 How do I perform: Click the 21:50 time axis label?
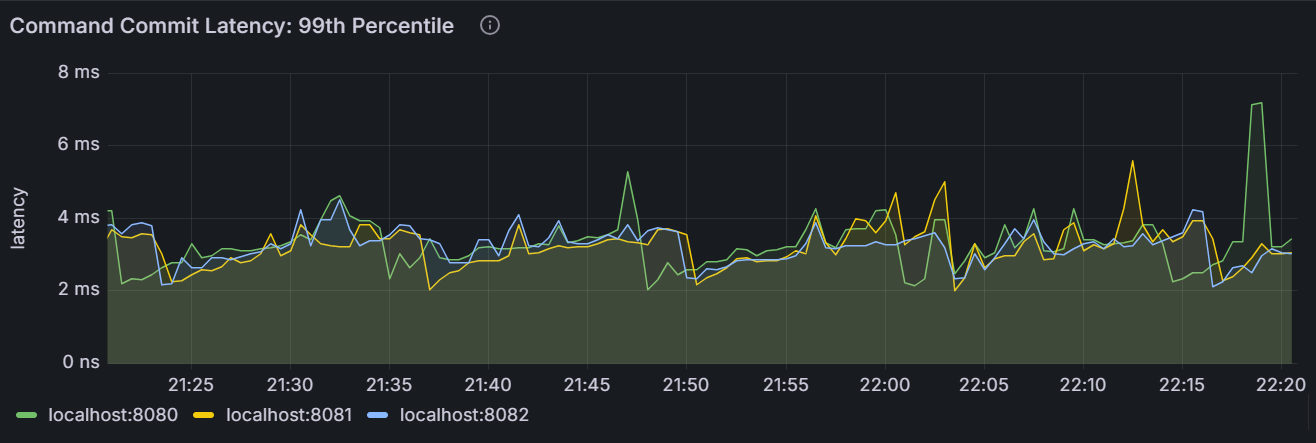click(x=686, y=385)
